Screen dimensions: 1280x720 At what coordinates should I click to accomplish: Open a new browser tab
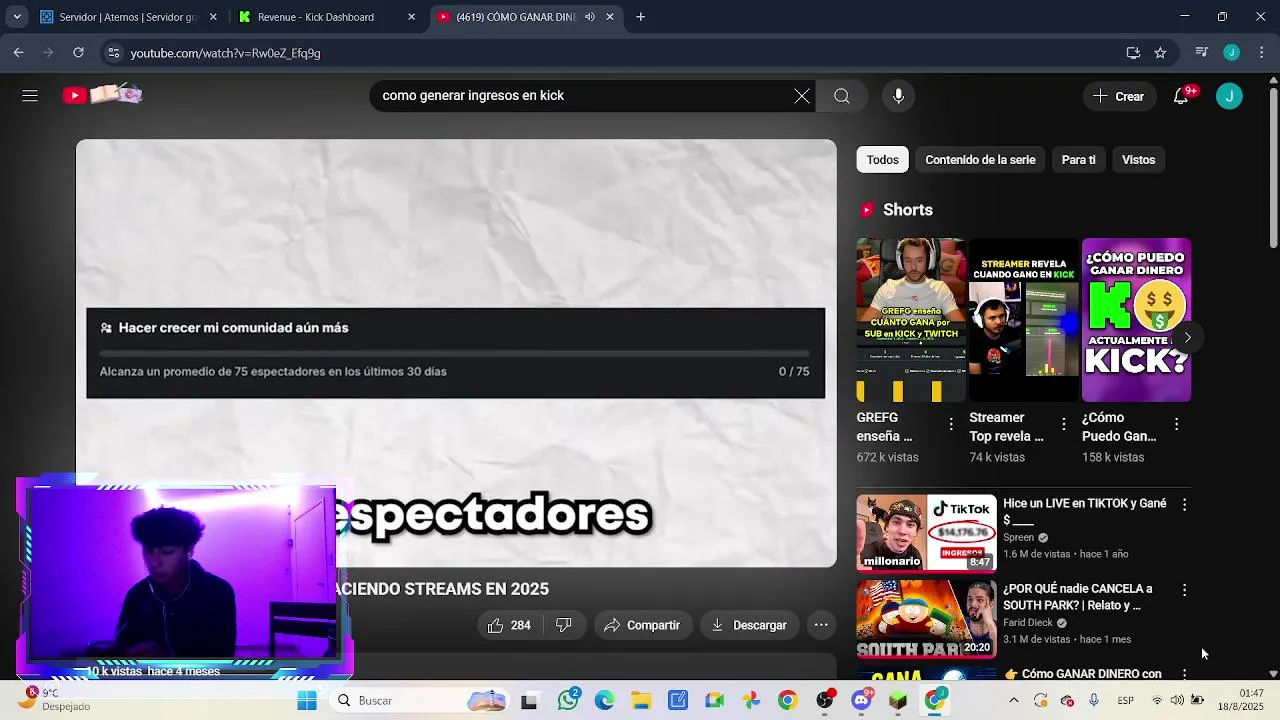(640, 17)
